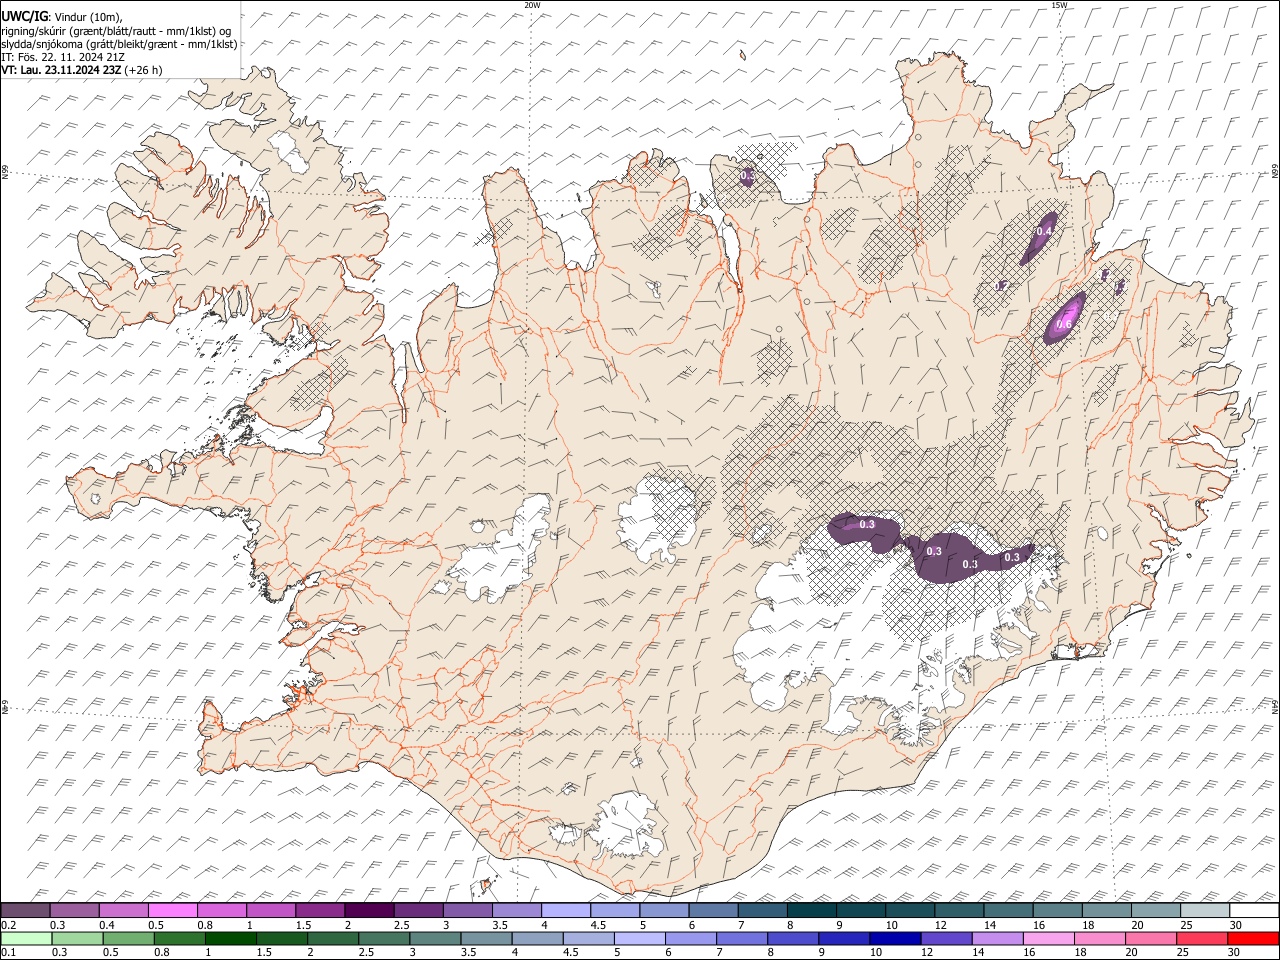The image size is (1280, 960).
Task: Choose the light pink 16–18 swatch in lower legend row
Action: (1047, 938)
